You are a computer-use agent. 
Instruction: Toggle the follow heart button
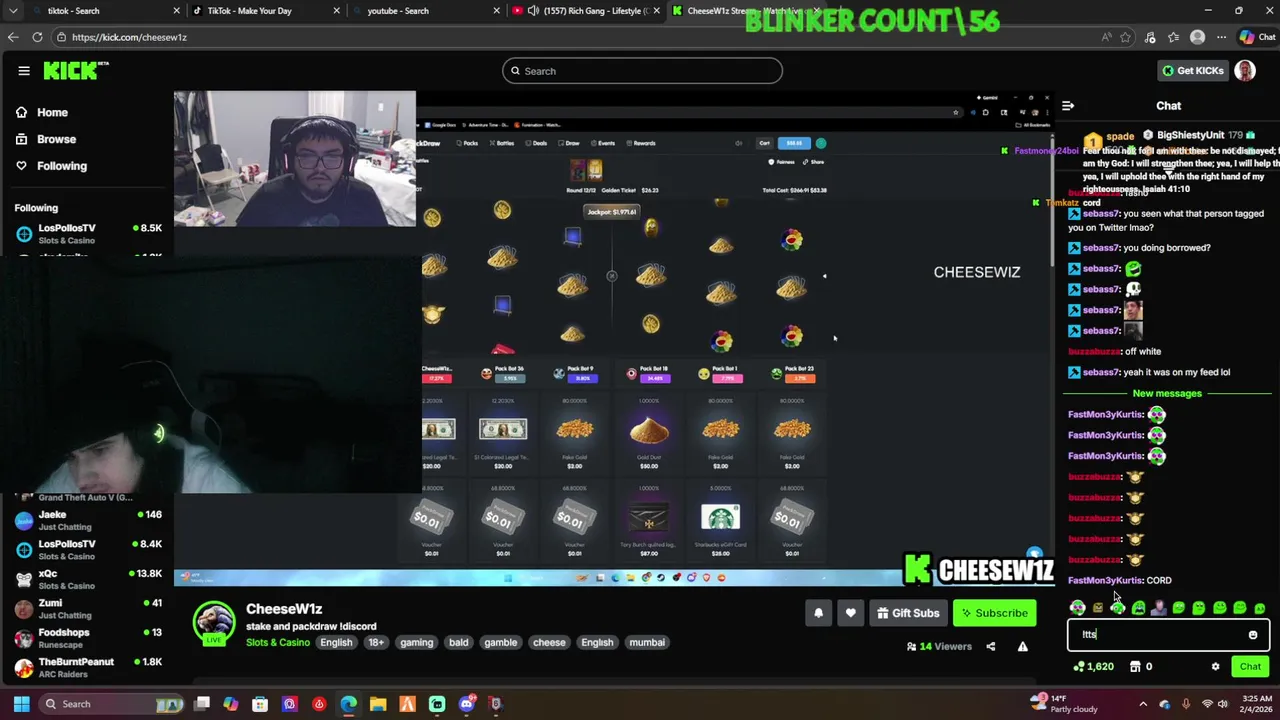[850, 613]
